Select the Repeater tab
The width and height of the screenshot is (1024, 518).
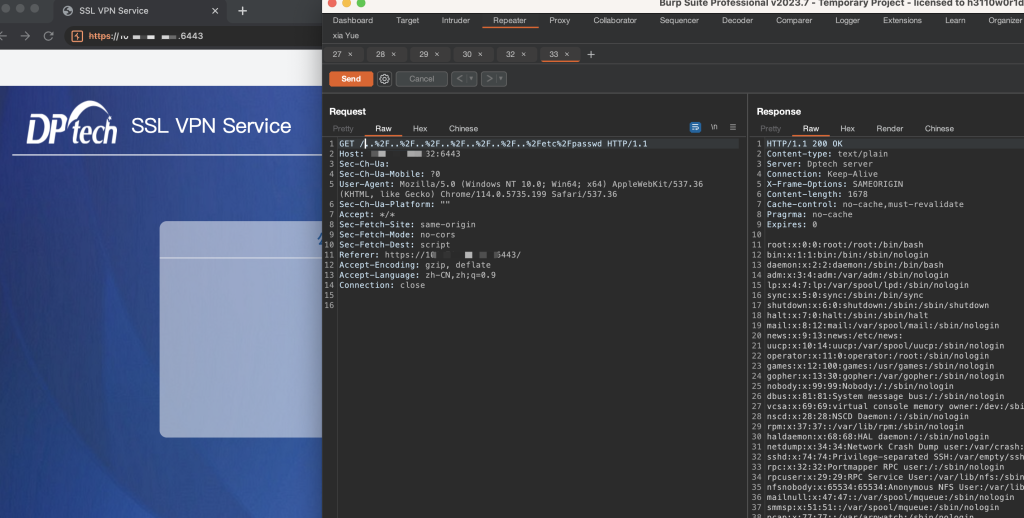click(x=510, y=21)
